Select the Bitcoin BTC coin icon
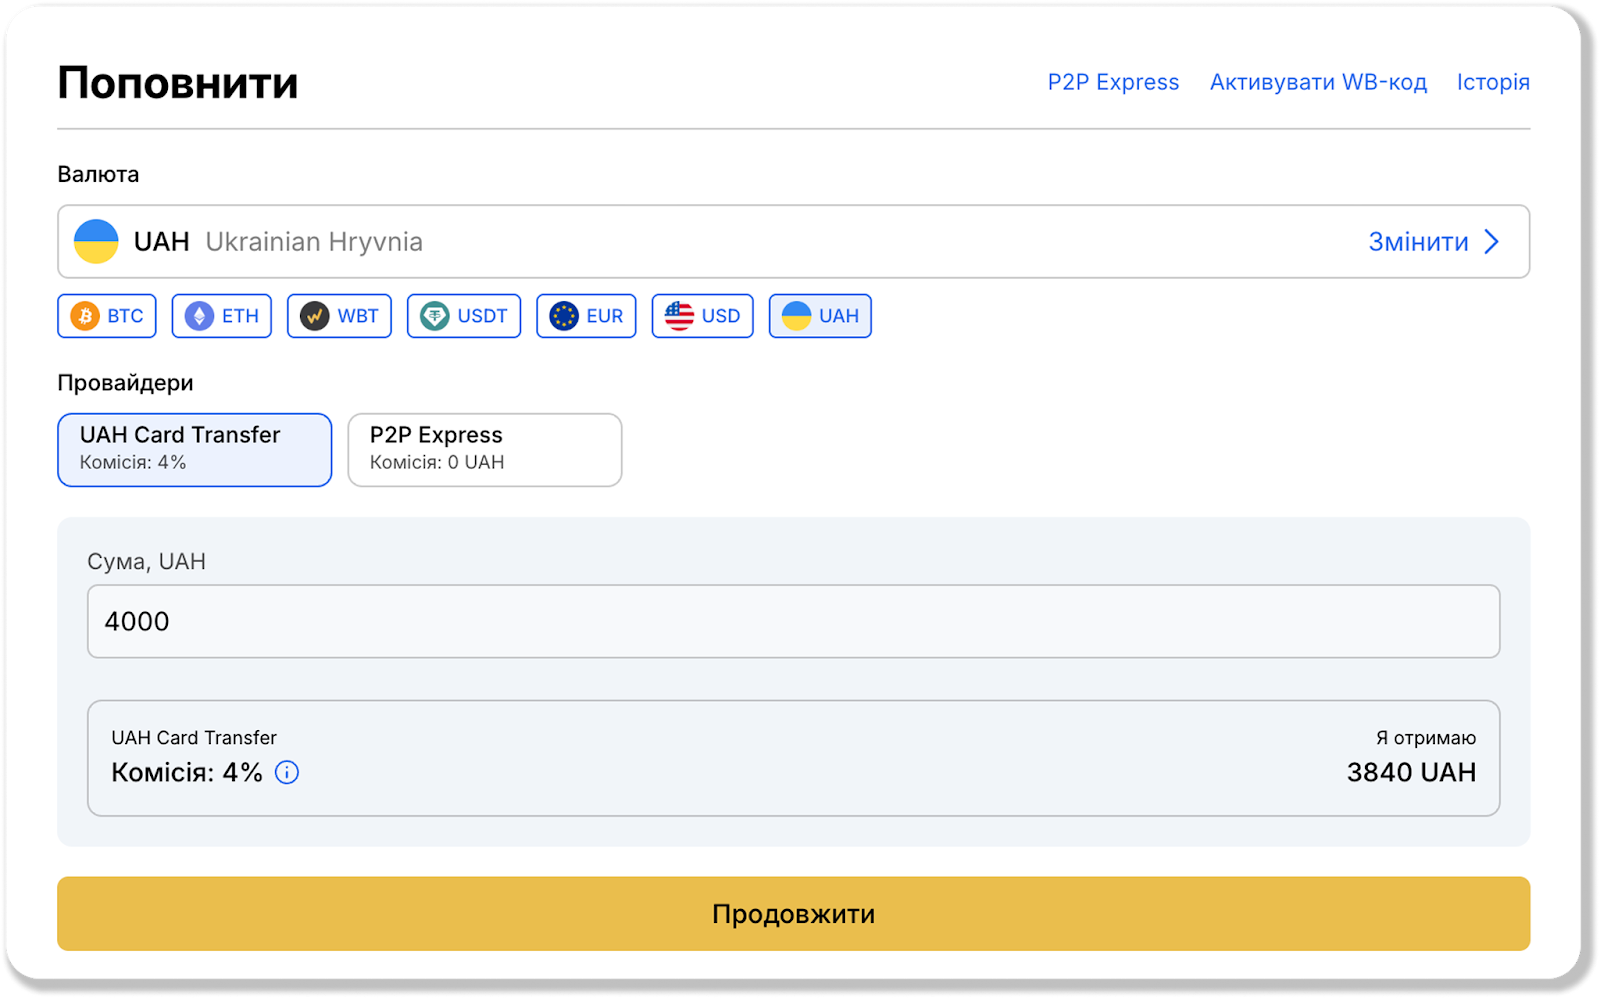The width and height of the screenshot is (1600, 998). tap(85, 316)
